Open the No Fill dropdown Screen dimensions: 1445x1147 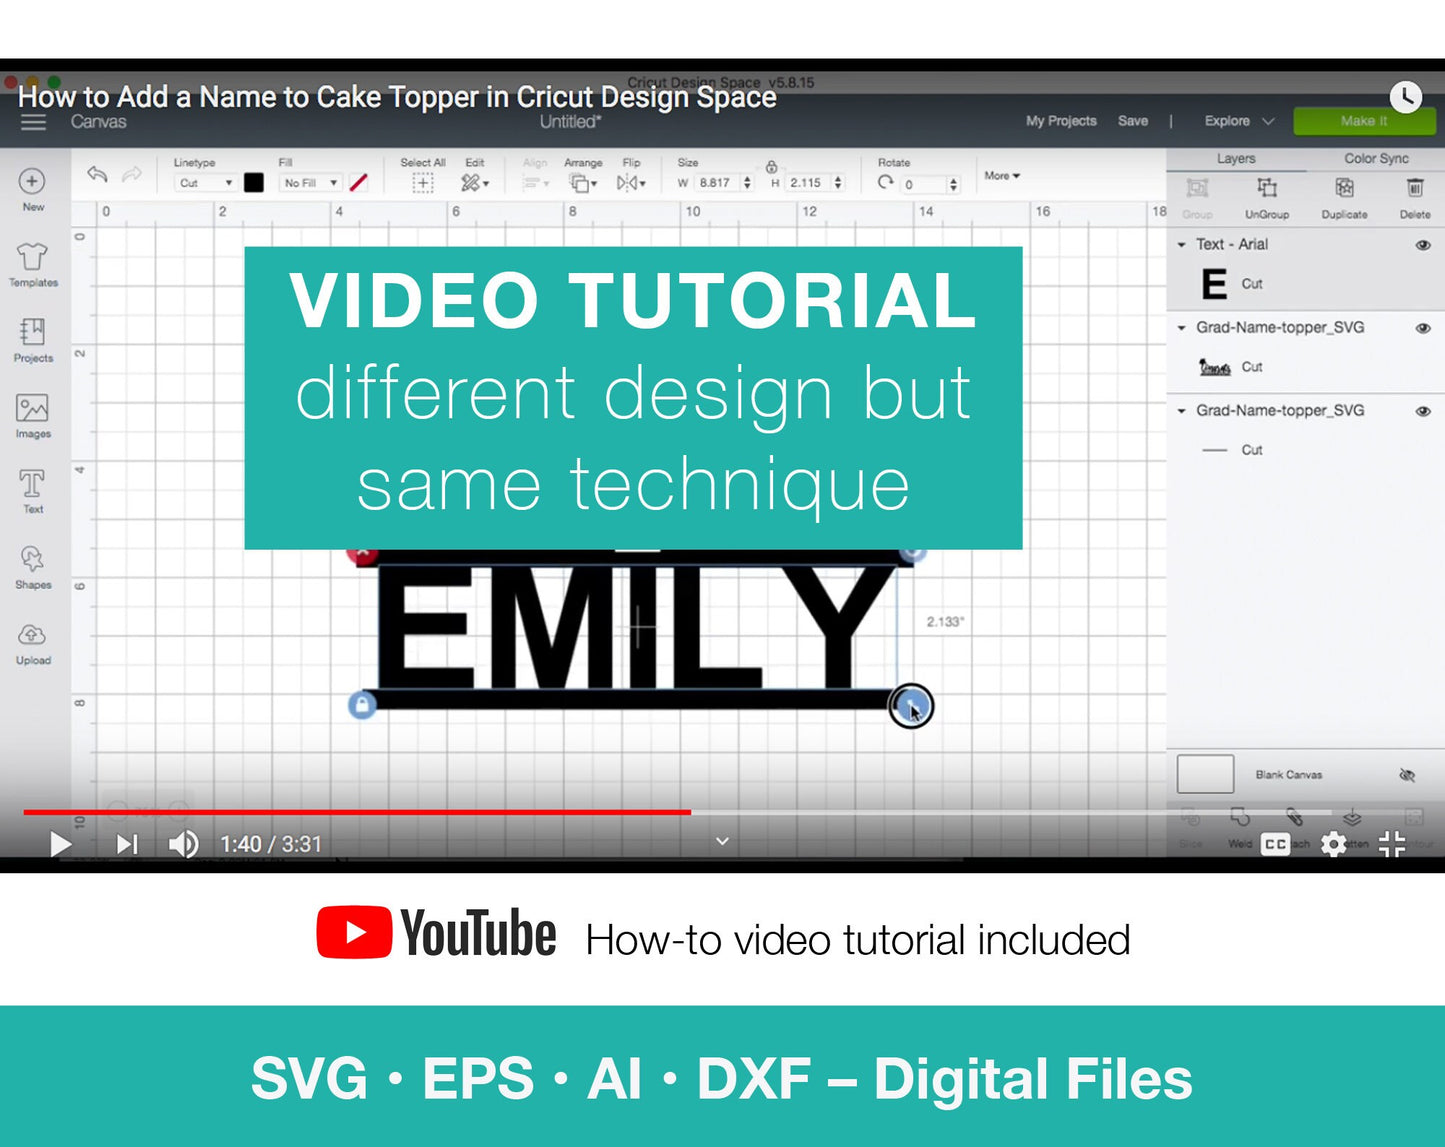click(310, 183)
